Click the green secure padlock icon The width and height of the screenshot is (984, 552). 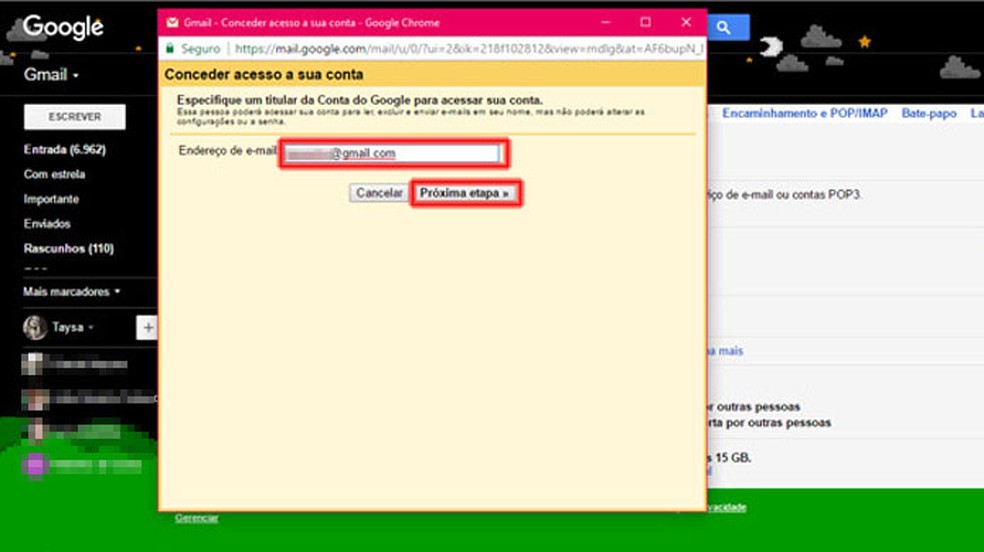(x=169, y=48)
